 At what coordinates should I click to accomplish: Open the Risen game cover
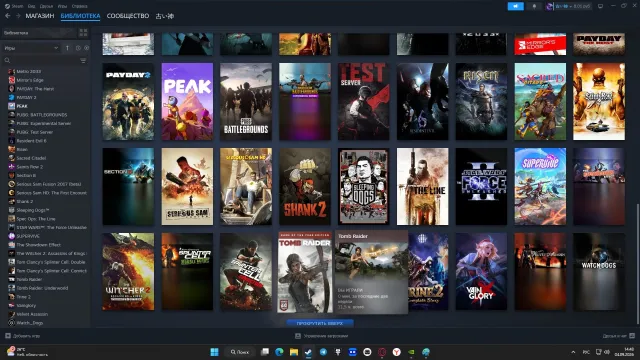point(481,101)
